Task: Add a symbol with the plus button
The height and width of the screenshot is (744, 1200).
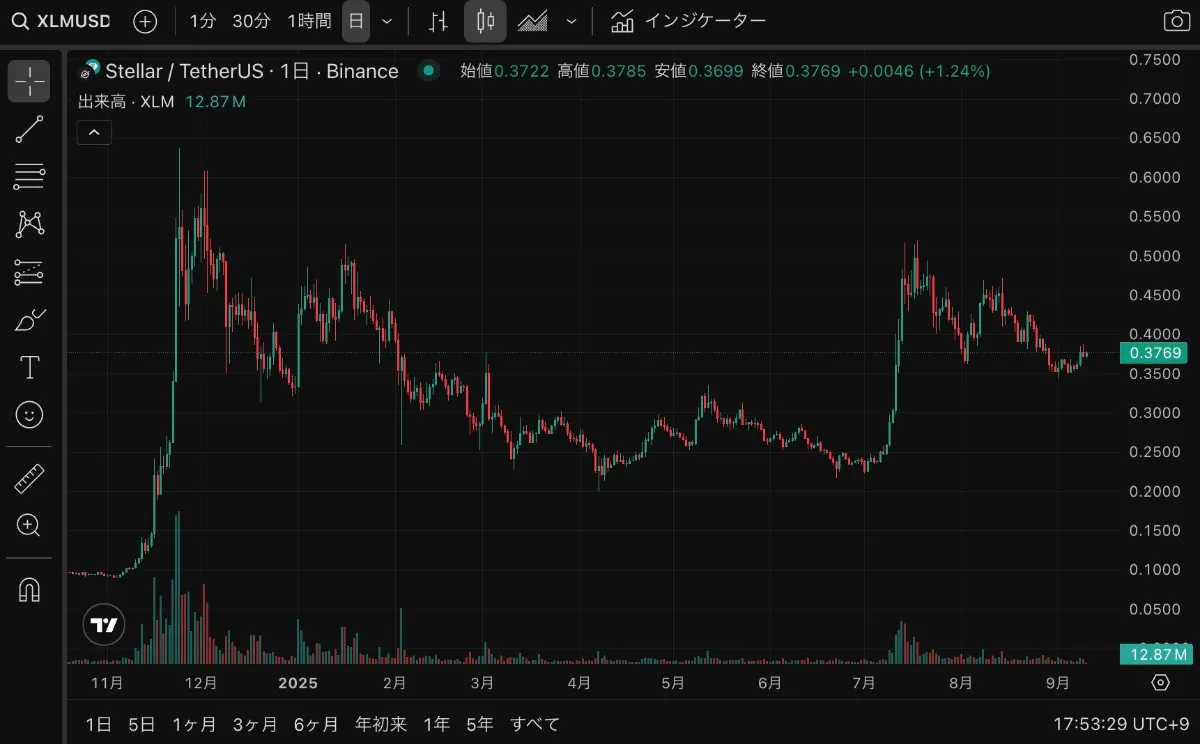Action: click(x=146, y=20)
